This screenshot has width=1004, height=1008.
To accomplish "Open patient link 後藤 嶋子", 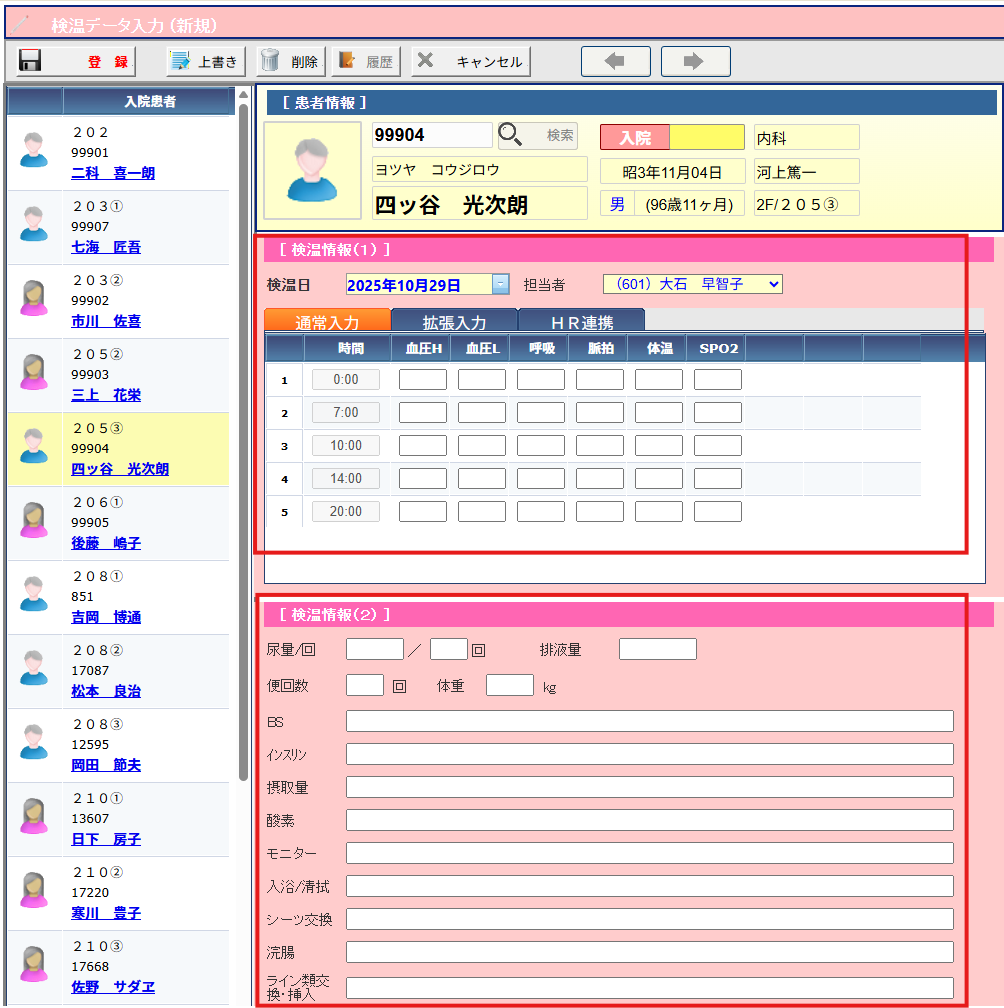I will click(106, 543).
